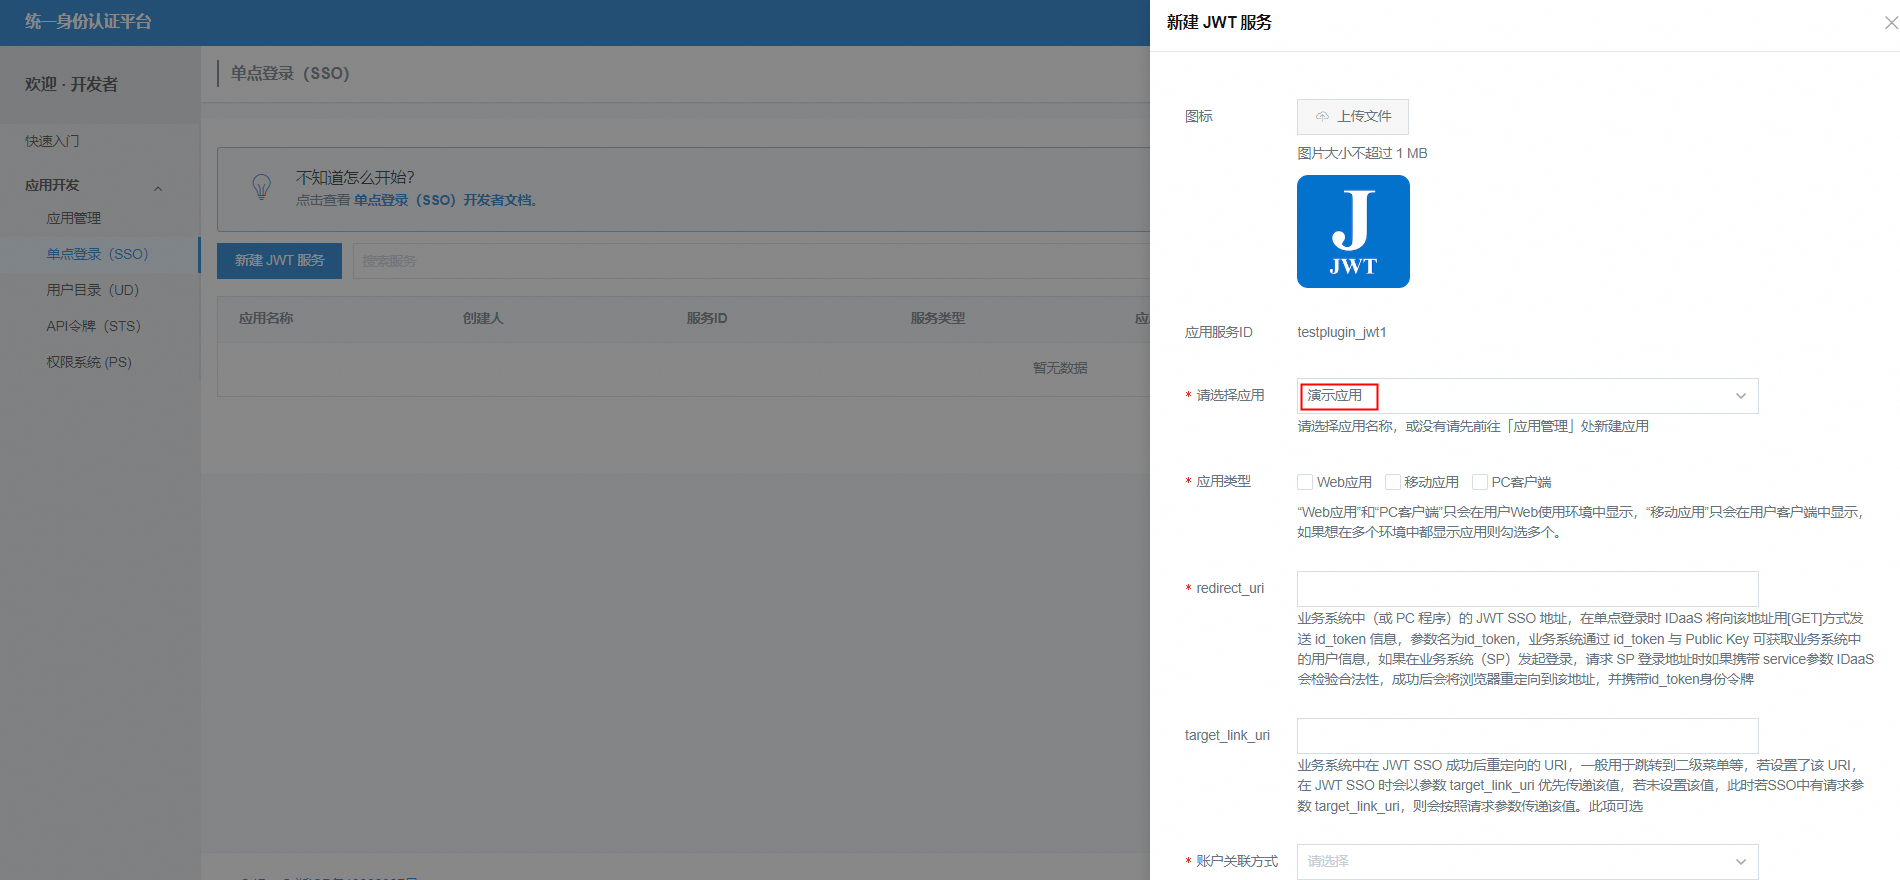
Task: Expand the 账户关联方式 dropdown
Action: tap(1526, 861)
